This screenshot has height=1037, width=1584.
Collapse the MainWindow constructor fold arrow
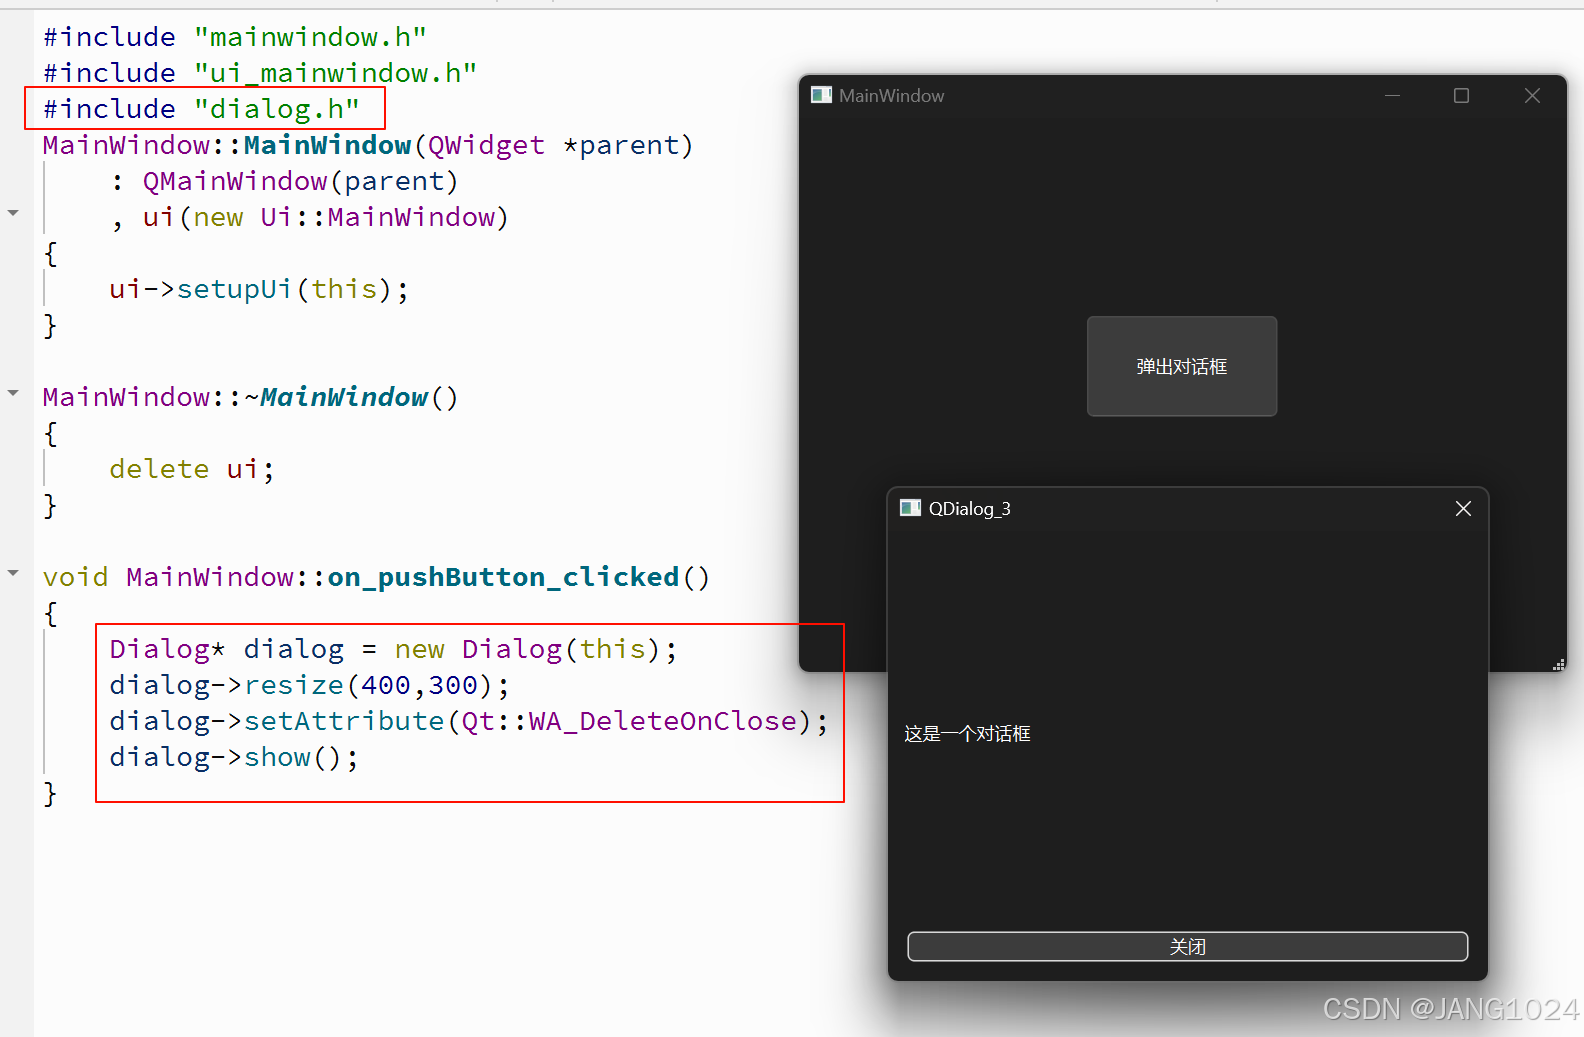[13, 213]
